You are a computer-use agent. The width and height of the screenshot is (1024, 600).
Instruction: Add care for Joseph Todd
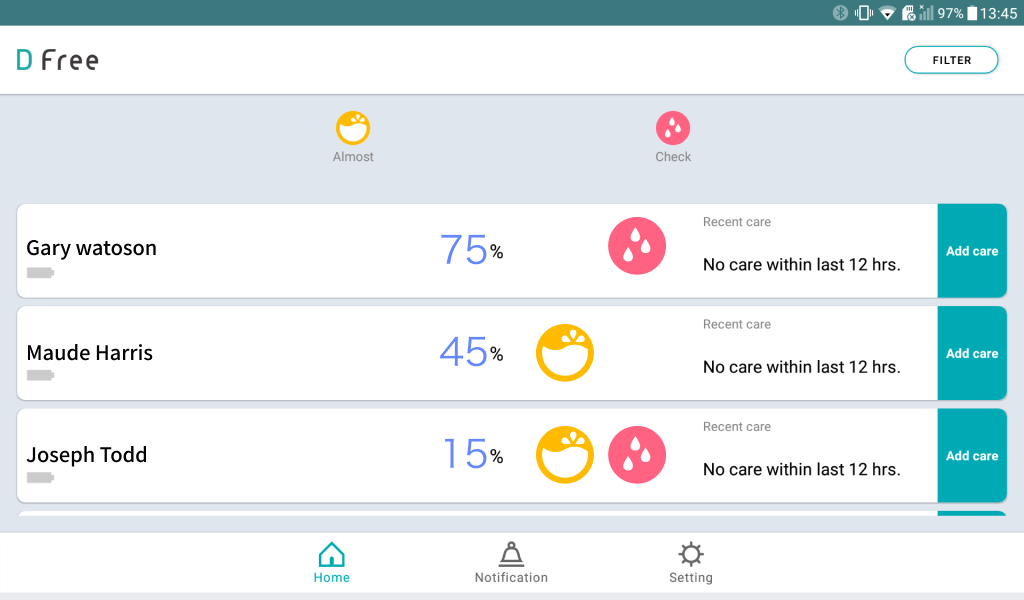tap(972, 456)
